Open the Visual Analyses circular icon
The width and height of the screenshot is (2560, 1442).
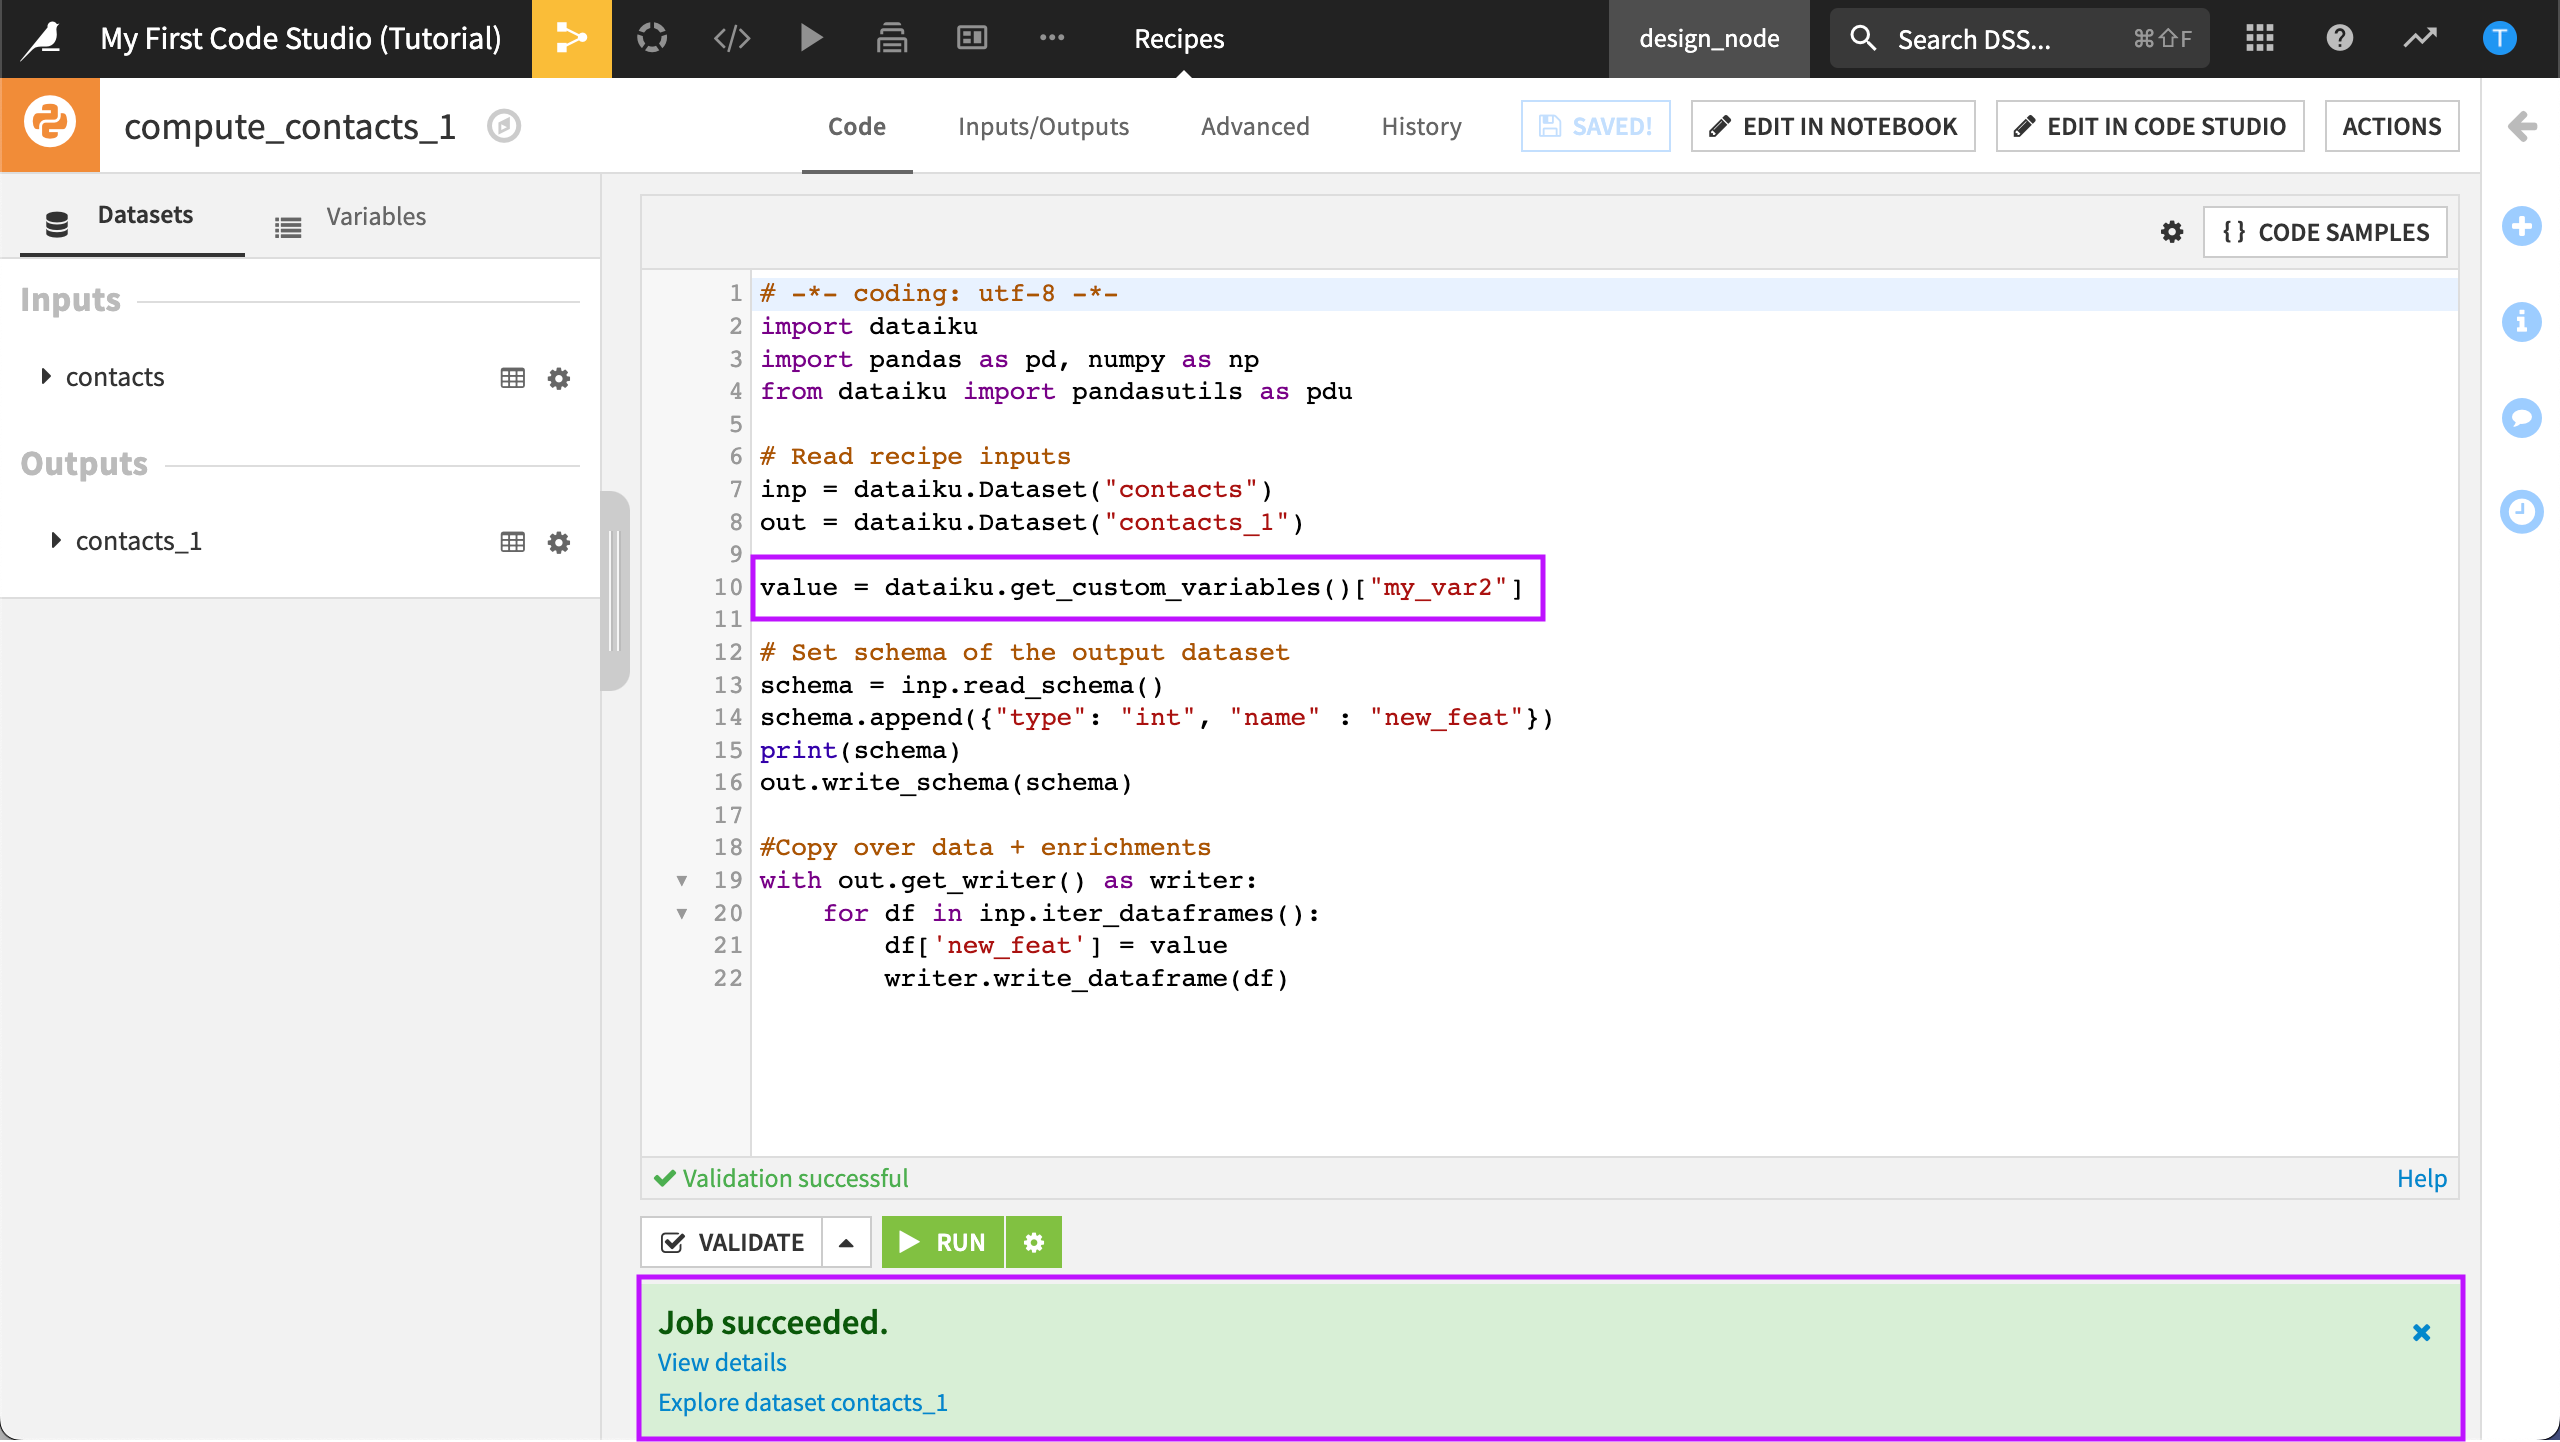pyautogui.click(x=652, y=39)
